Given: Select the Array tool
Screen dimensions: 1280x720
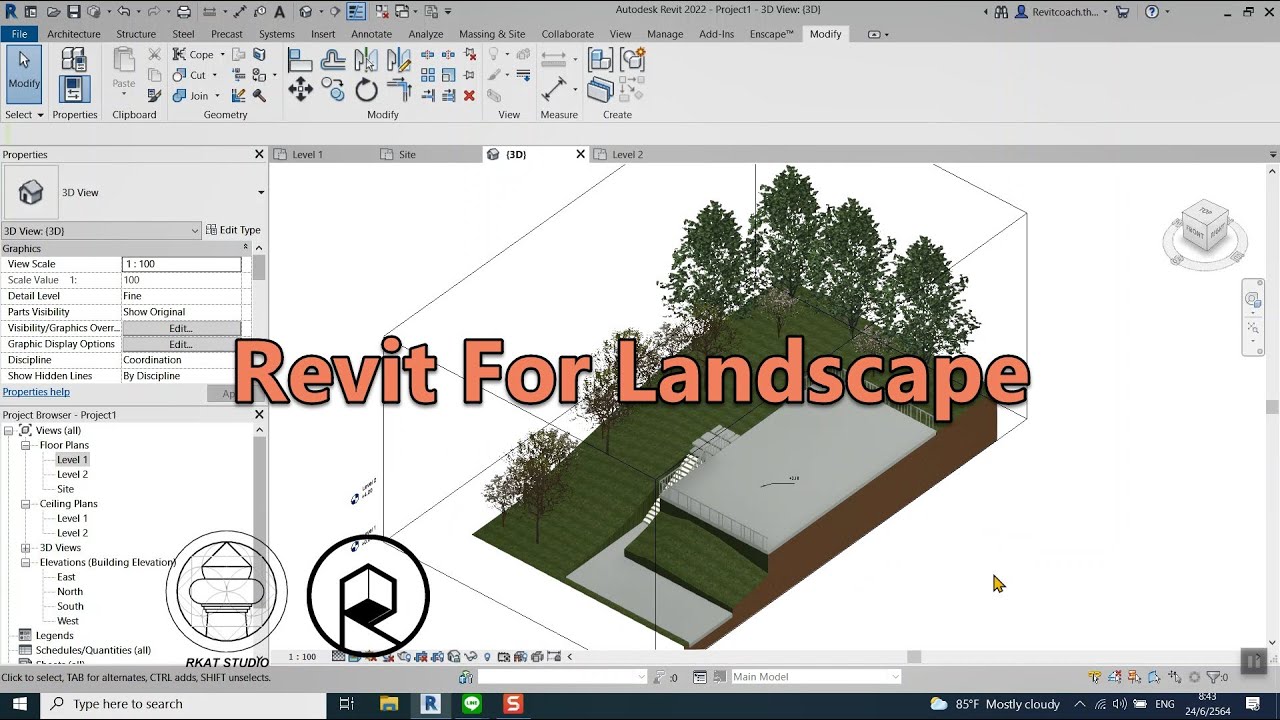Looking at the screenshot, I should [x=428, y=75].
